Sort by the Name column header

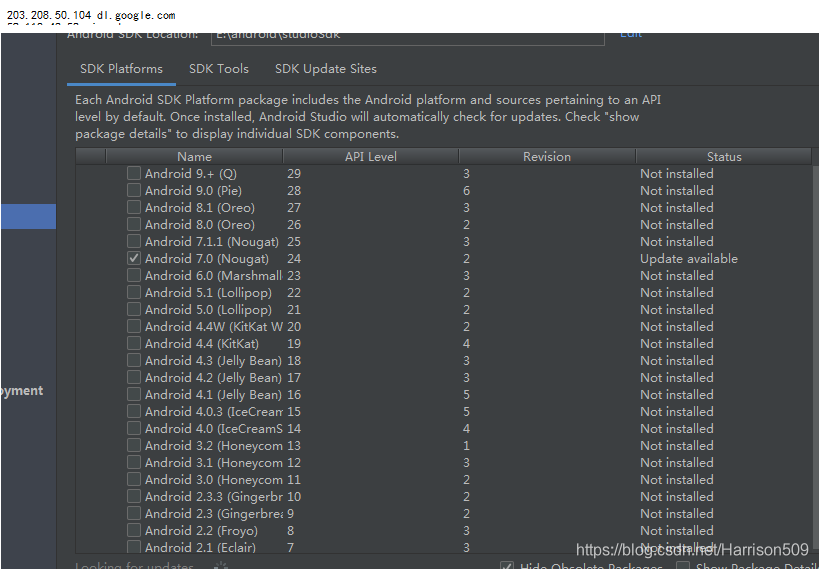[194, 157]
